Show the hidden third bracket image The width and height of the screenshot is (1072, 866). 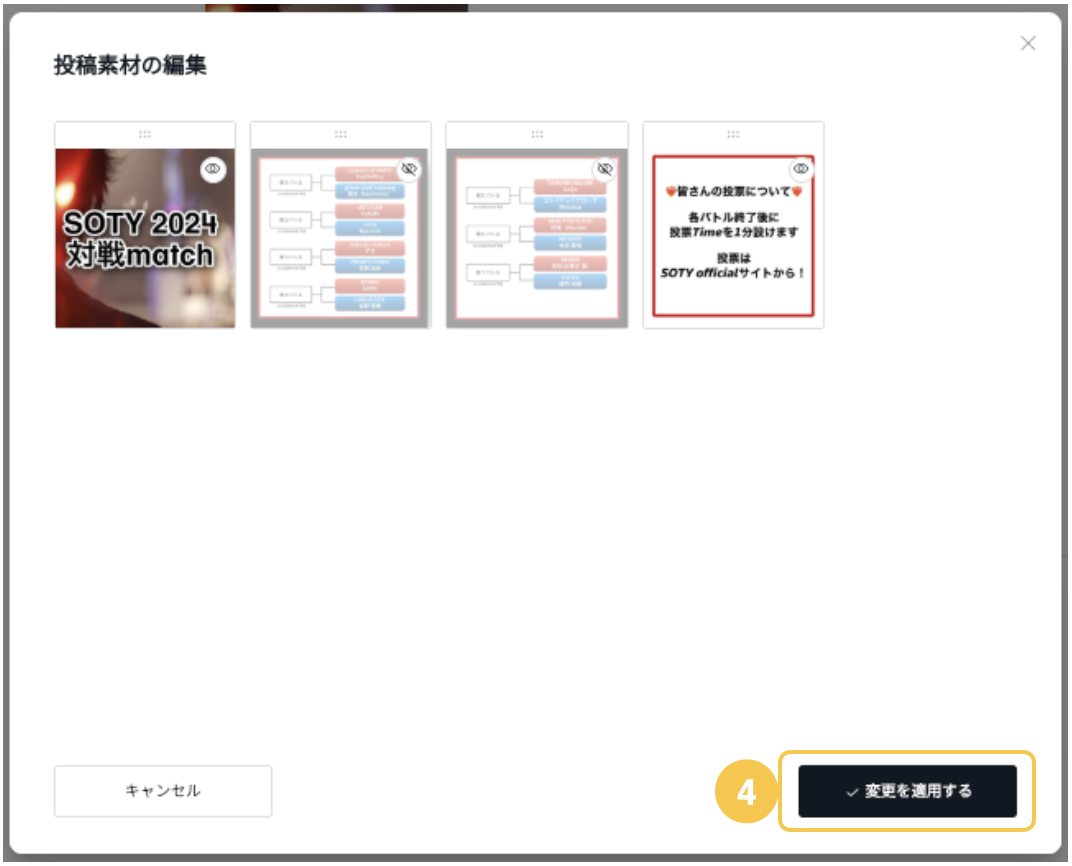pyautogui.click(x=605, y=169)
